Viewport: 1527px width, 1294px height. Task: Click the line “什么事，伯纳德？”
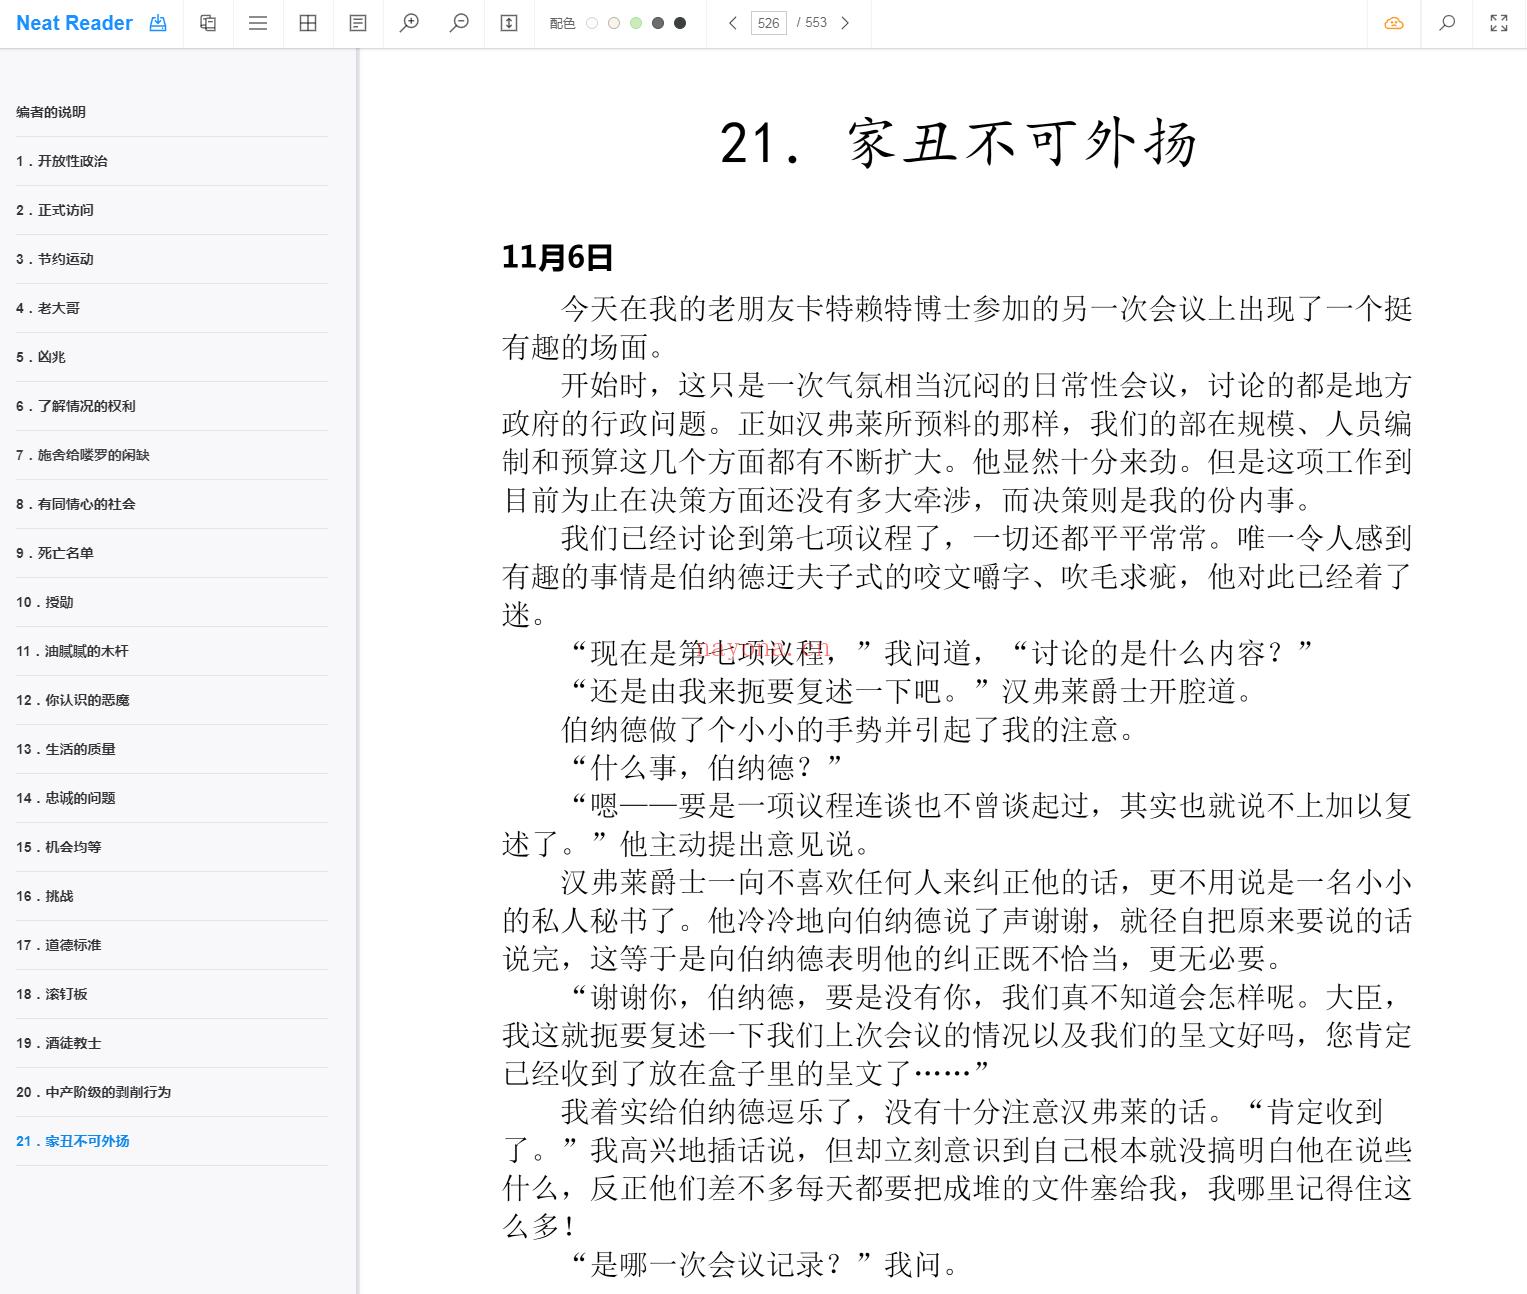[706, 768]
